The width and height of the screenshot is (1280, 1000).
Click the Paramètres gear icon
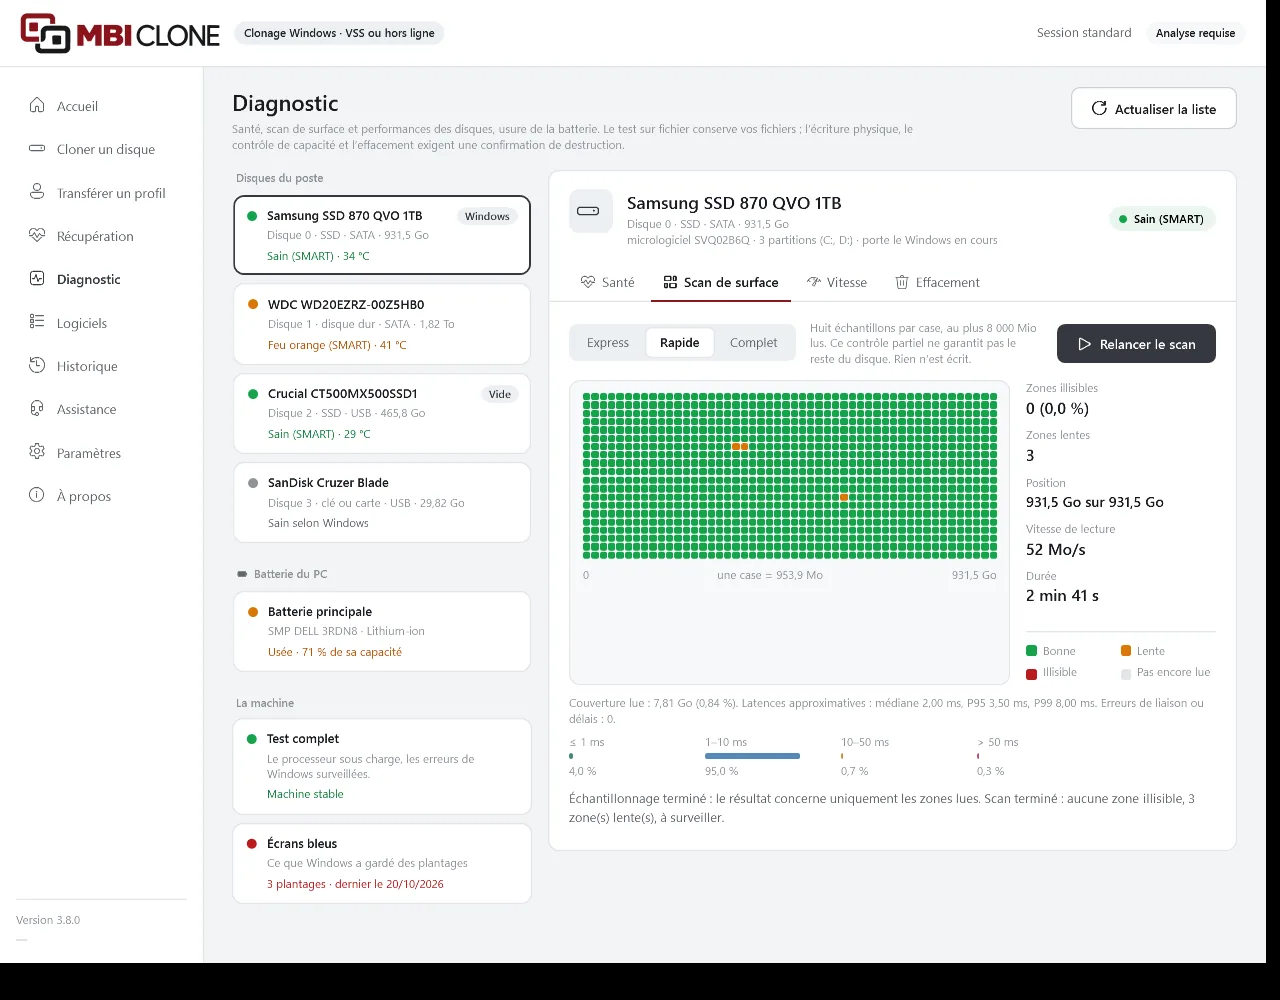pos(37,452)
